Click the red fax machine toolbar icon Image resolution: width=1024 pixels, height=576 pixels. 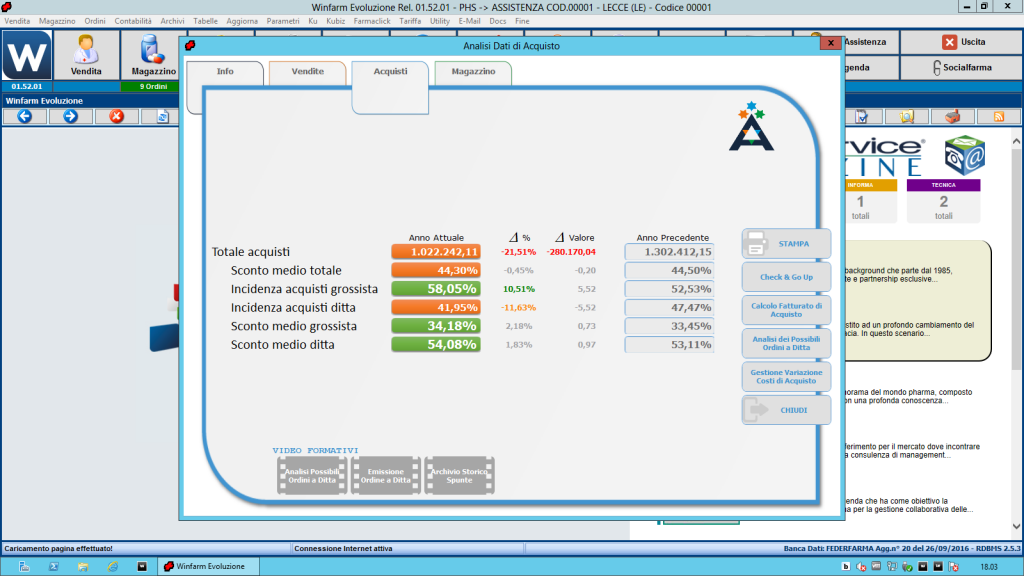pos(953,117)
